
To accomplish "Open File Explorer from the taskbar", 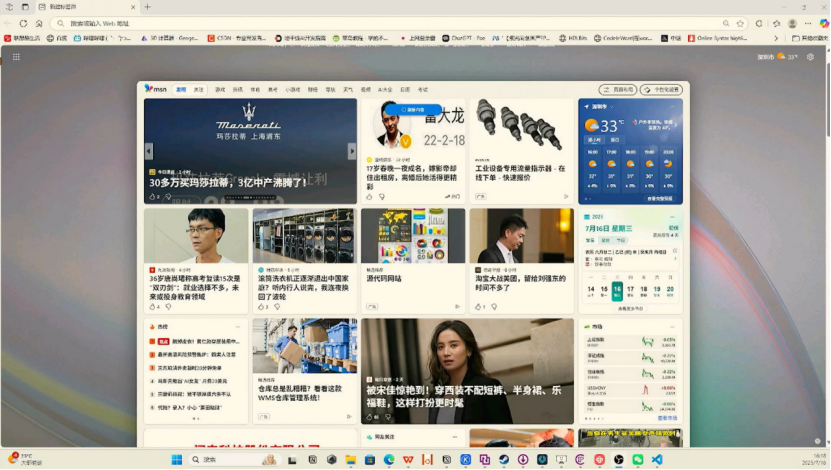I will 350,459.
